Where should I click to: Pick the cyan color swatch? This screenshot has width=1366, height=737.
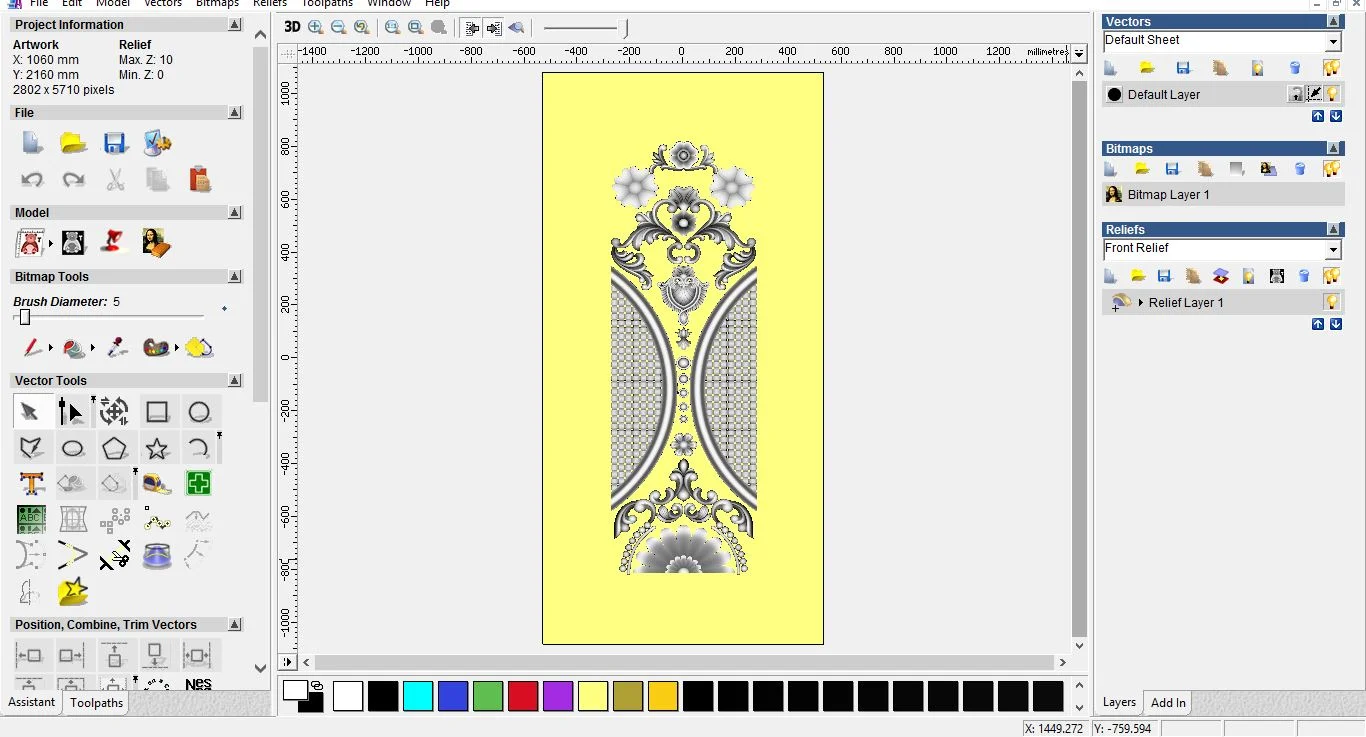coord(418,696)
